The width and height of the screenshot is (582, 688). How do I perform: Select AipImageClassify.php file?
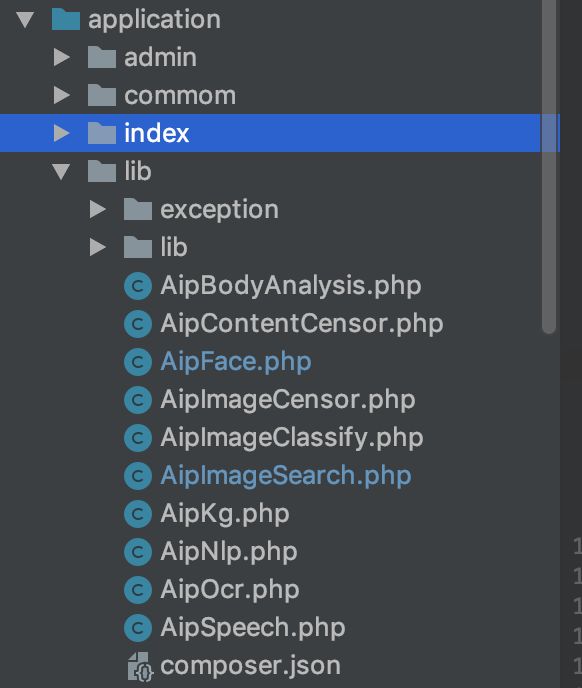[x=291, y=438]
